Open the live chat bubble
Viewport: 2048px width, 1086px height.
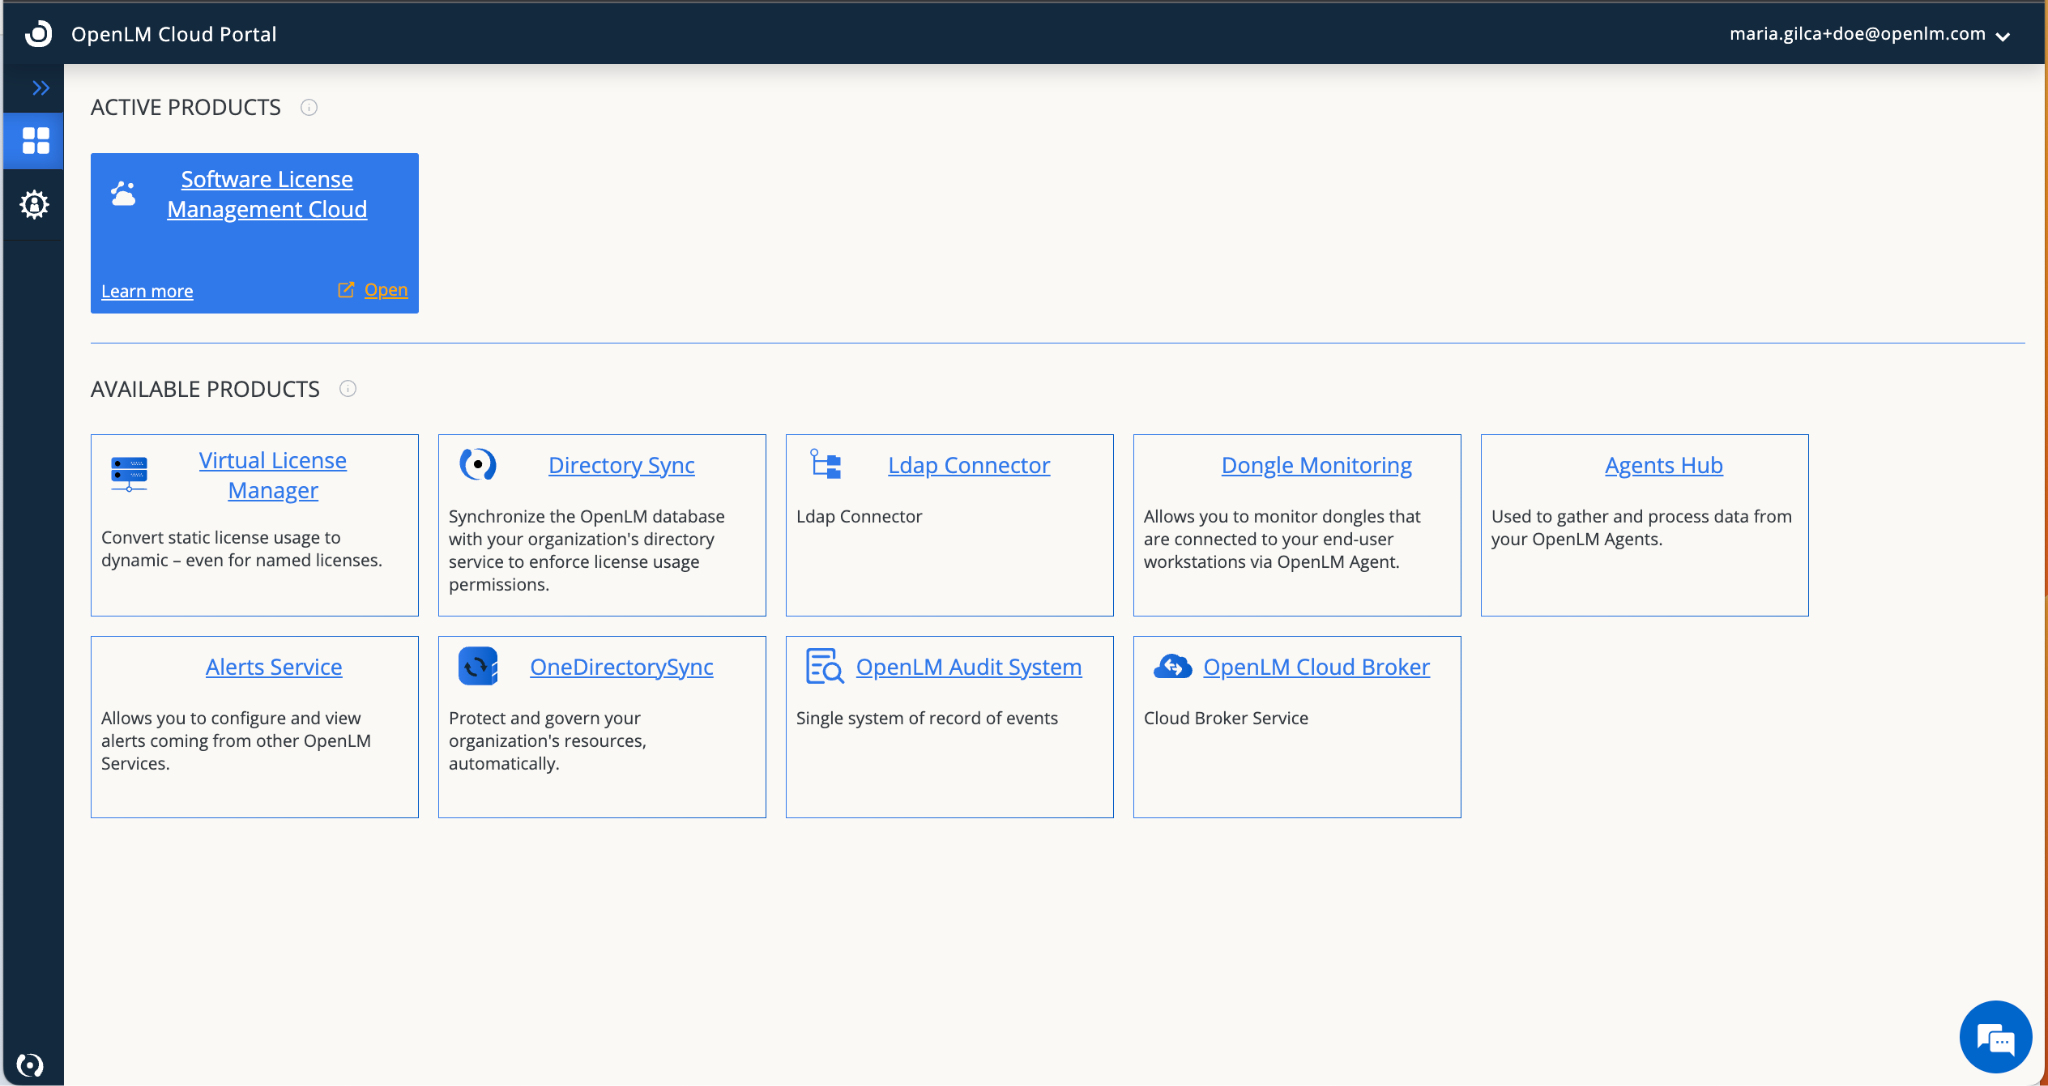coord(1995,1037)
